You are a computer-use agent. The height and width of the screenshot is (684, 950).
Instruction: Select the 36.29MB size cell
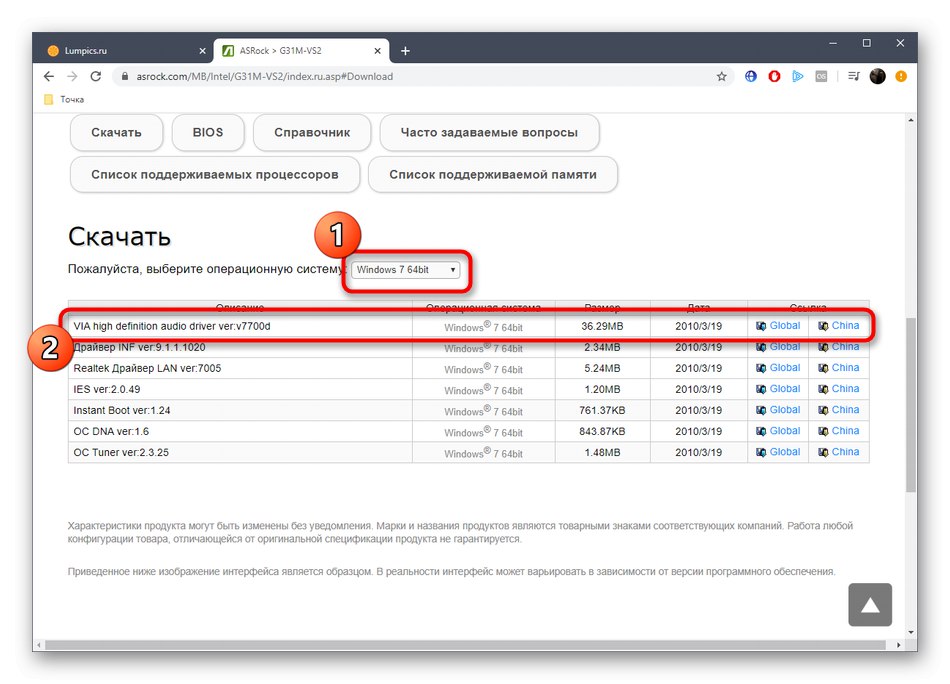[602, 326]
